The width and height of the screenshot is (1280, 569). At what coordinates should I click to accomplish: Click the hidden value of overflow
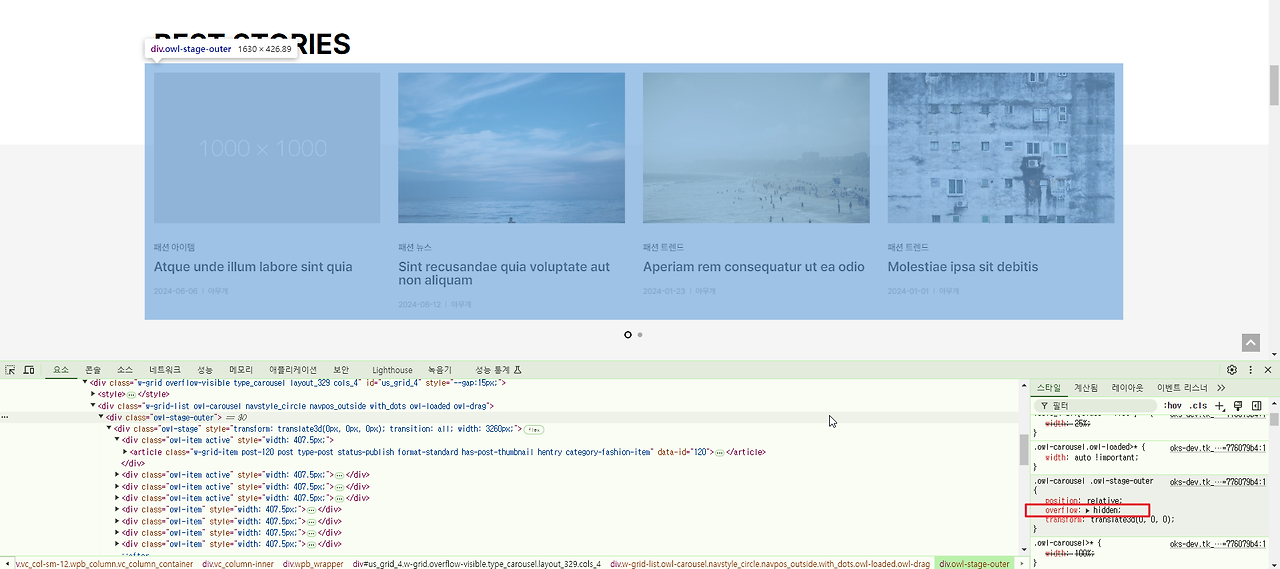click(1107, 510)
